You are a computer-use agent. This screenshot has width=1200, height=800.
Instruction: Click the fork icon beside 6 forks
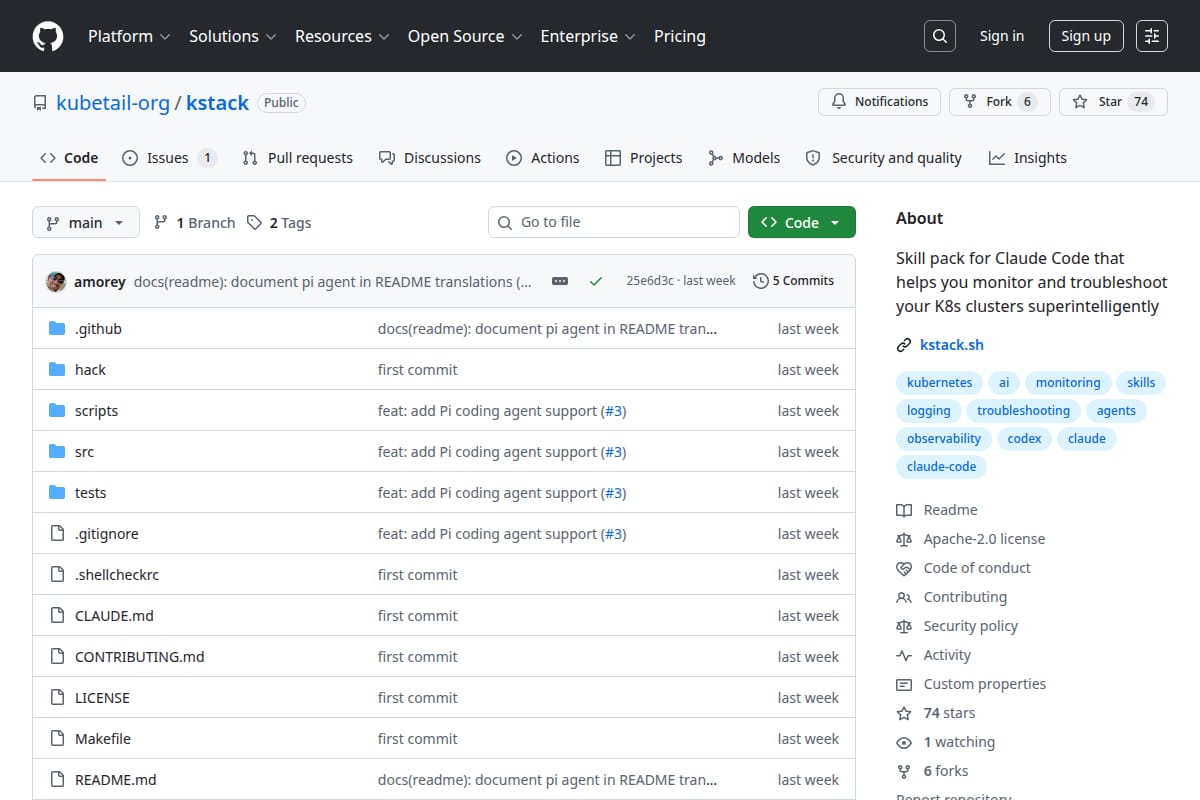click(904, 772)
